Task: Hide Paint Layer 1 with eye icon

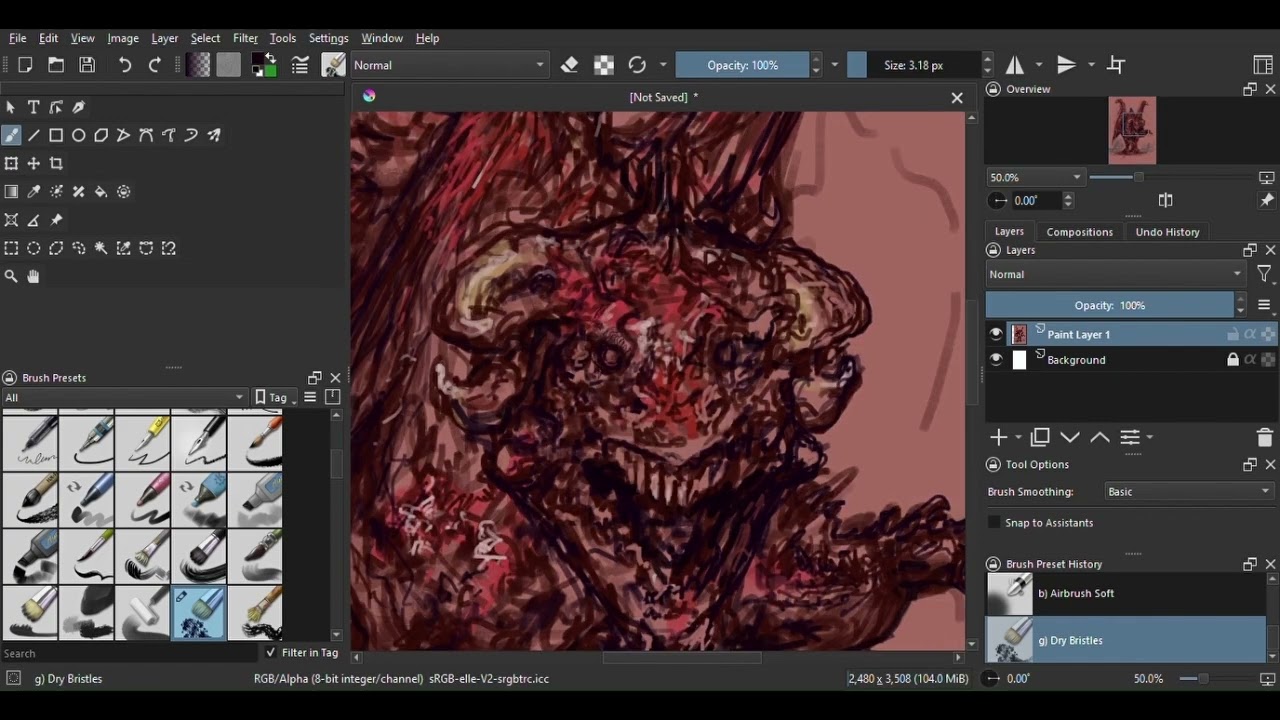Action: (x=996, y=334)
